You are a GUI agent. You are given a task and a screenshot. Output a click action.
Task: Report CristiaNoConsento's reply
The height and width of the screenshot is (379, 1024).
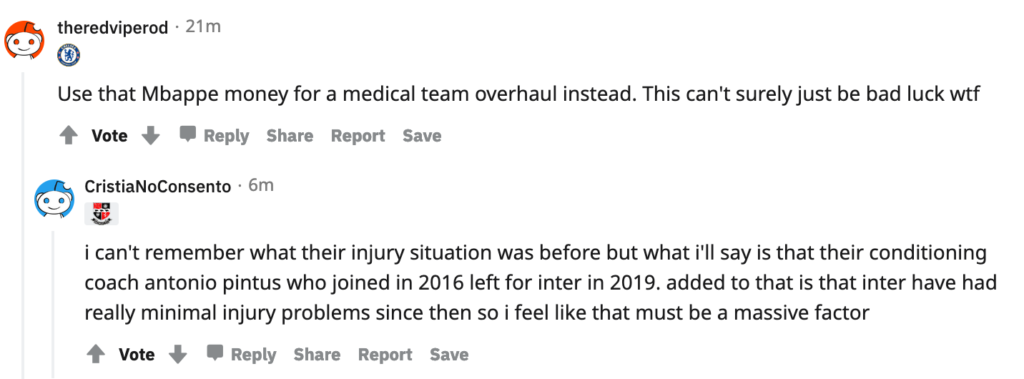385,354
